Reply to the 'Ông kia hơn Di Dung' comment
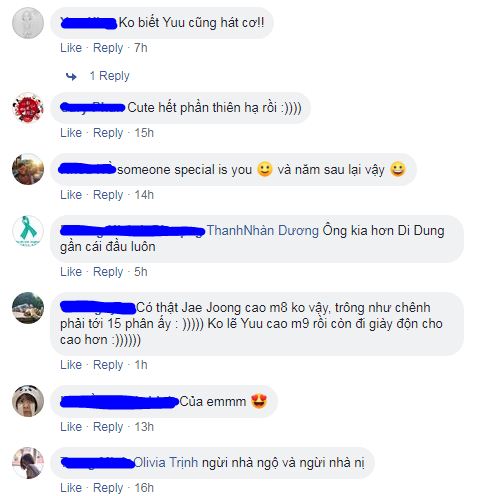500x496 pixels. point(108,272)
